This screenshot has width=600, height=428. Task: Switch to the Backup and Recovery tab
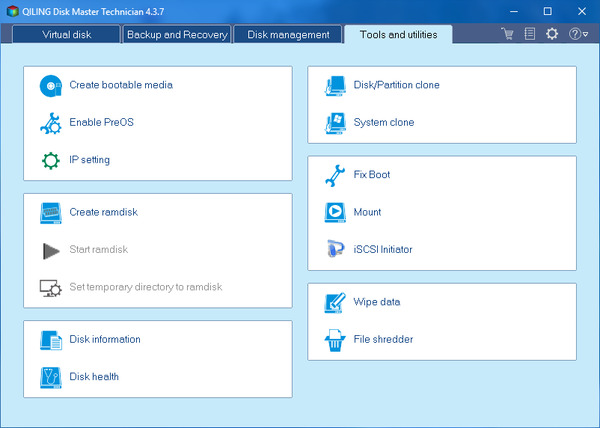tap(175, 34)
